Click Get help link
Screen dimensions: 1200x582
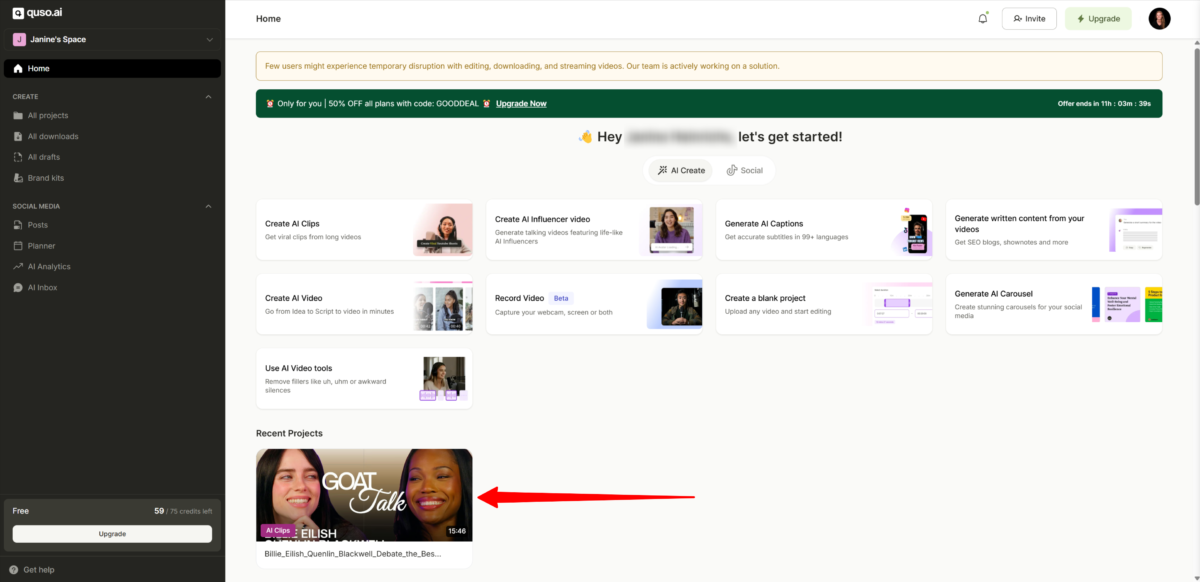coord(39,570)
